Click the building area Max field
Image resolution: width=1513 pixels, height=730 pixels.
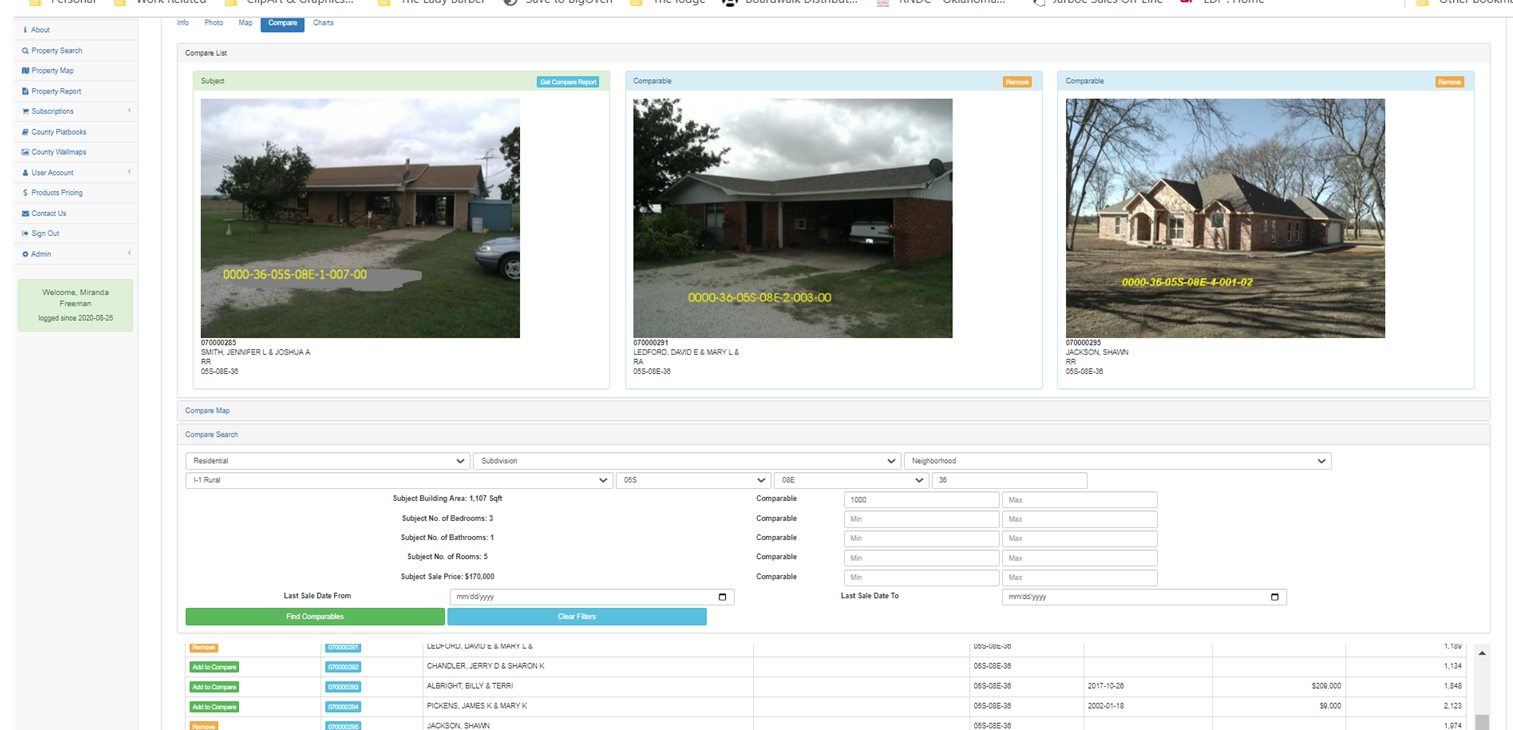pyautogui.click(x=1080, y=500)
